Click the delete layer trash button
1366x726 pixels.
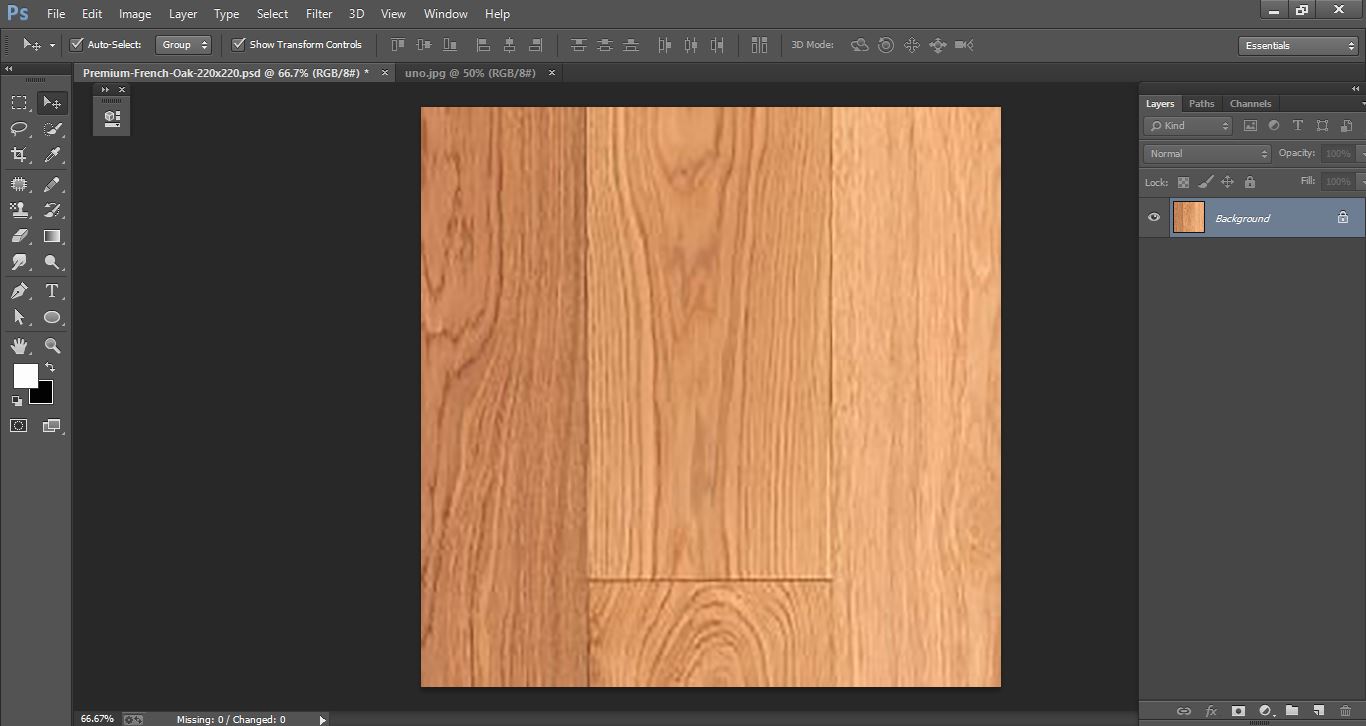pos(1347,711)
